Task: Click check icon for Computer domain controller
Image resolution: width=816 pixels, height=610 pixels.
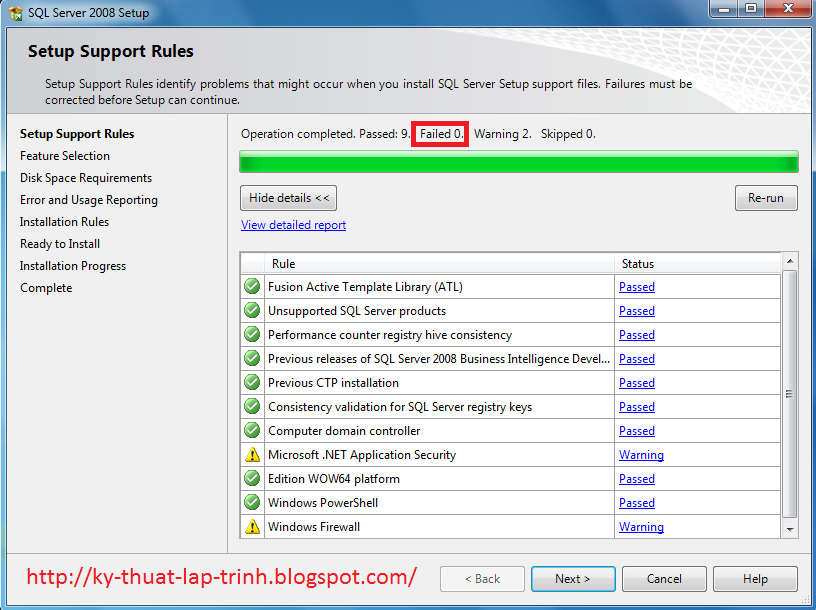Action: coord(252,430)
